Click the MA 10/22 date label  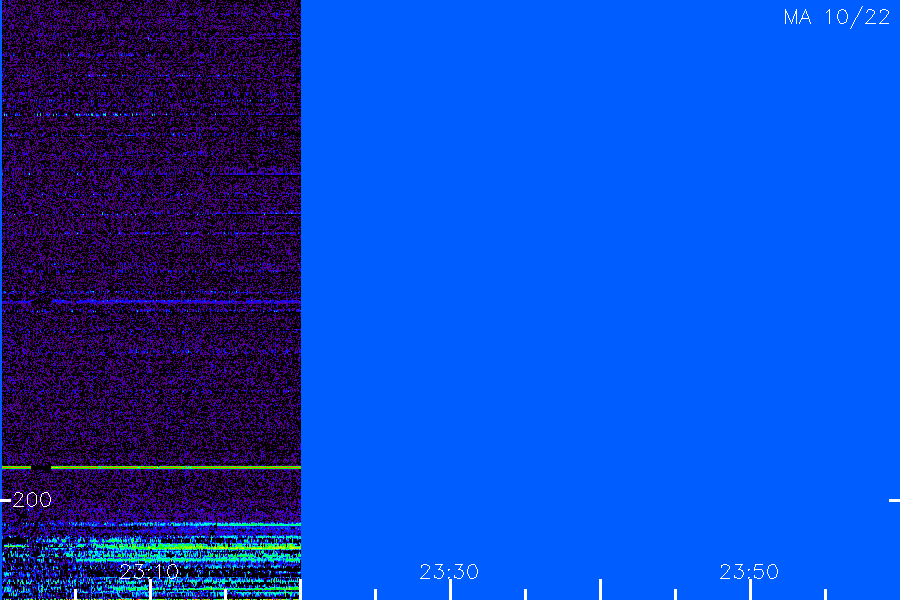pos(837,17)
